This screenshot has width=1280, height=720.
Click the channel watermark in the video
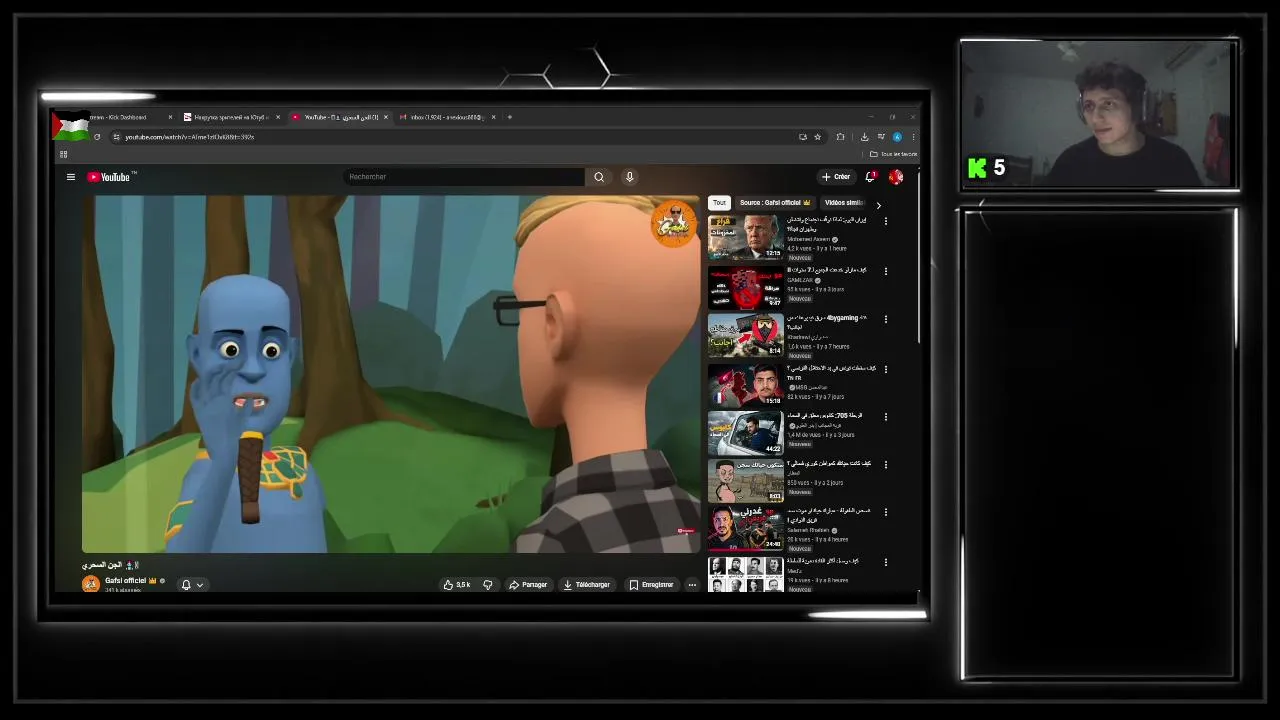tap(673, 224)
